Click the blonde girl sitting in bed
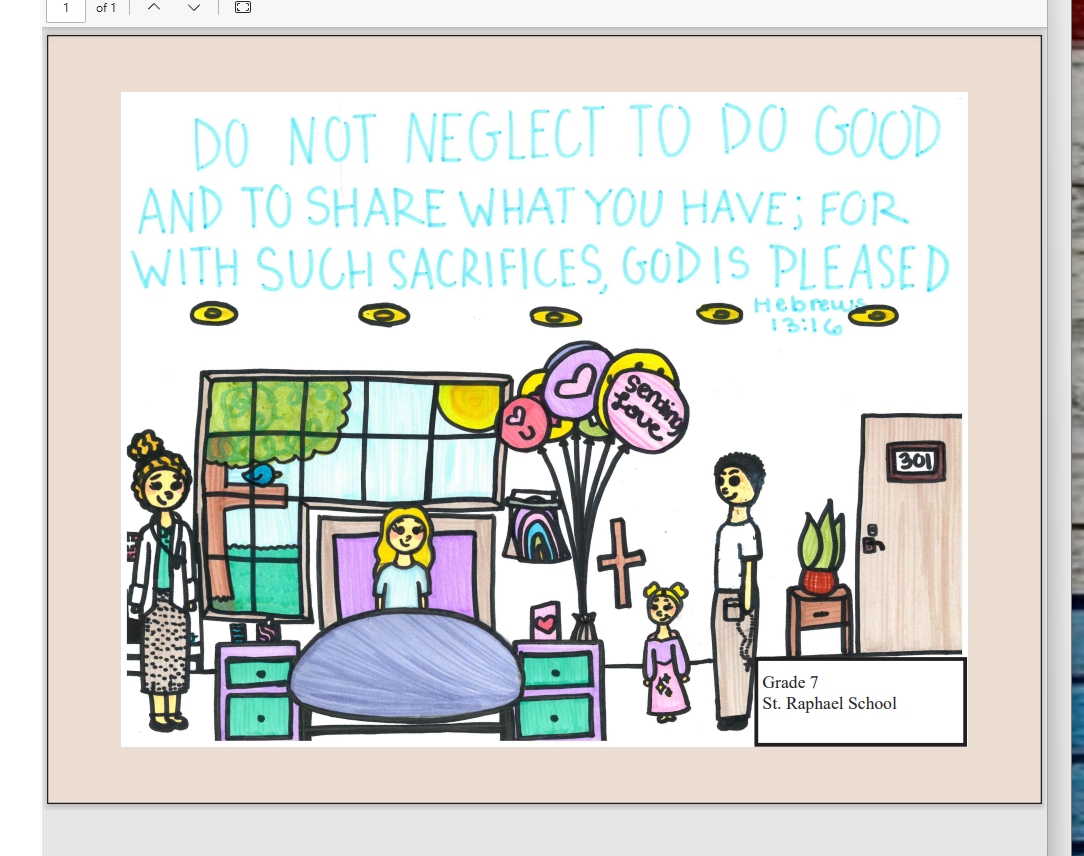The width and height of the screenshot is (1084, 856). (403, 557)
